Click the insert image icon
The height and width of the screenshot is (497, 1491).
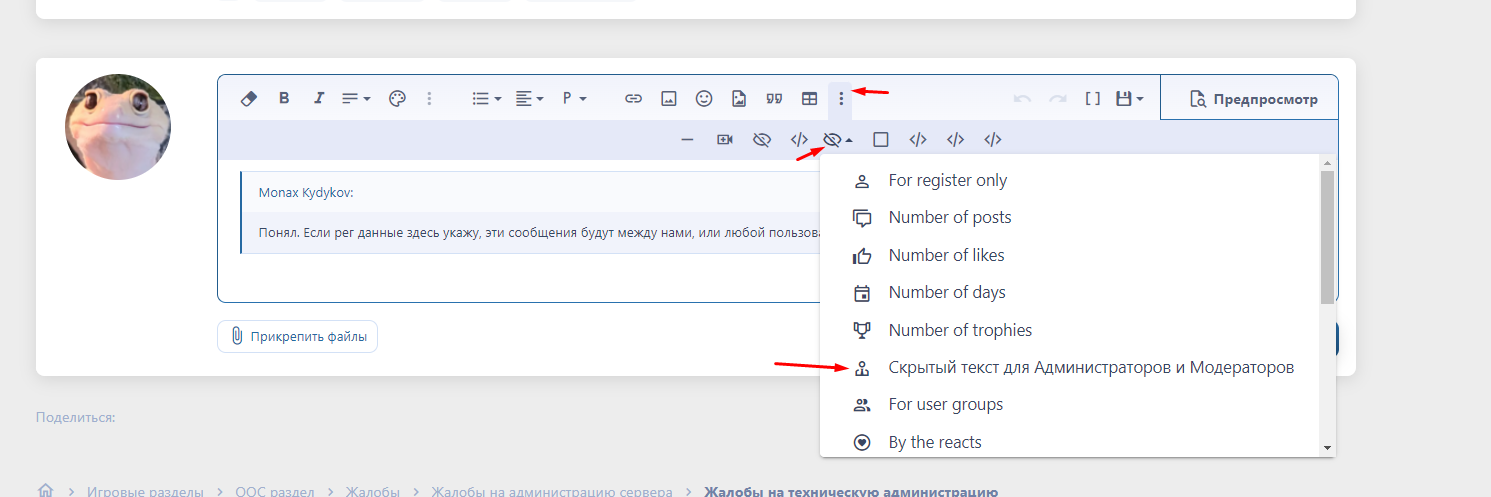[x=669, y=99]
